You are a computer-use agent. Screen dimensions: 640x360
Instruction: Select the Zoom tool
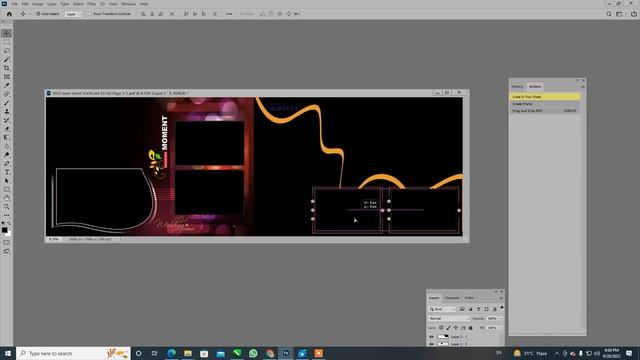point(7,207)
